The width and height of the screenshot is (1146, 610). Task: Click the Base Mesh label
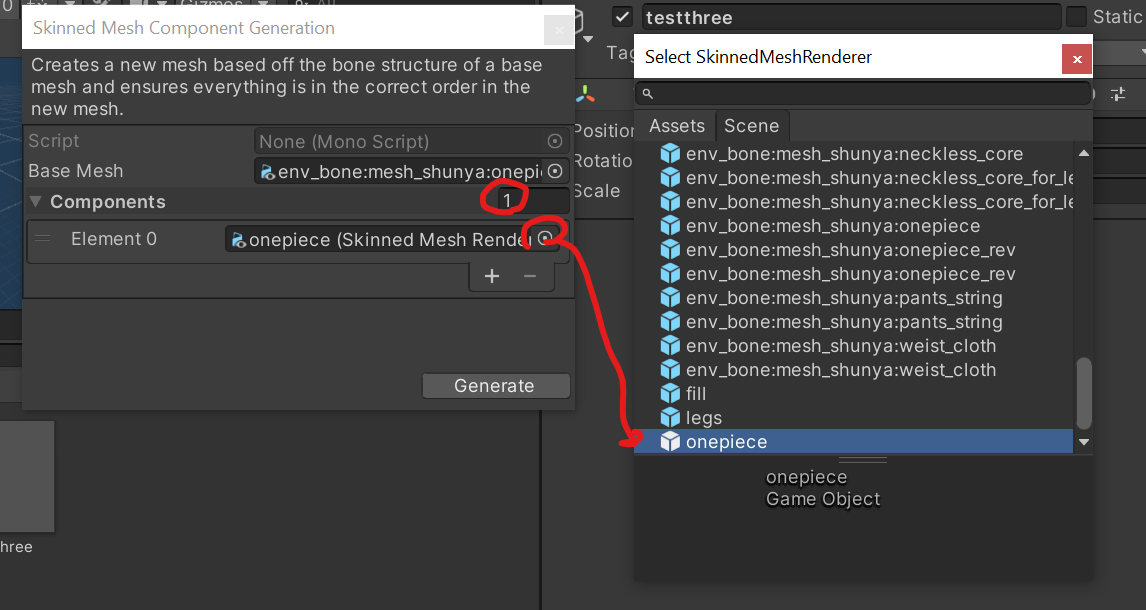point(76,171)
